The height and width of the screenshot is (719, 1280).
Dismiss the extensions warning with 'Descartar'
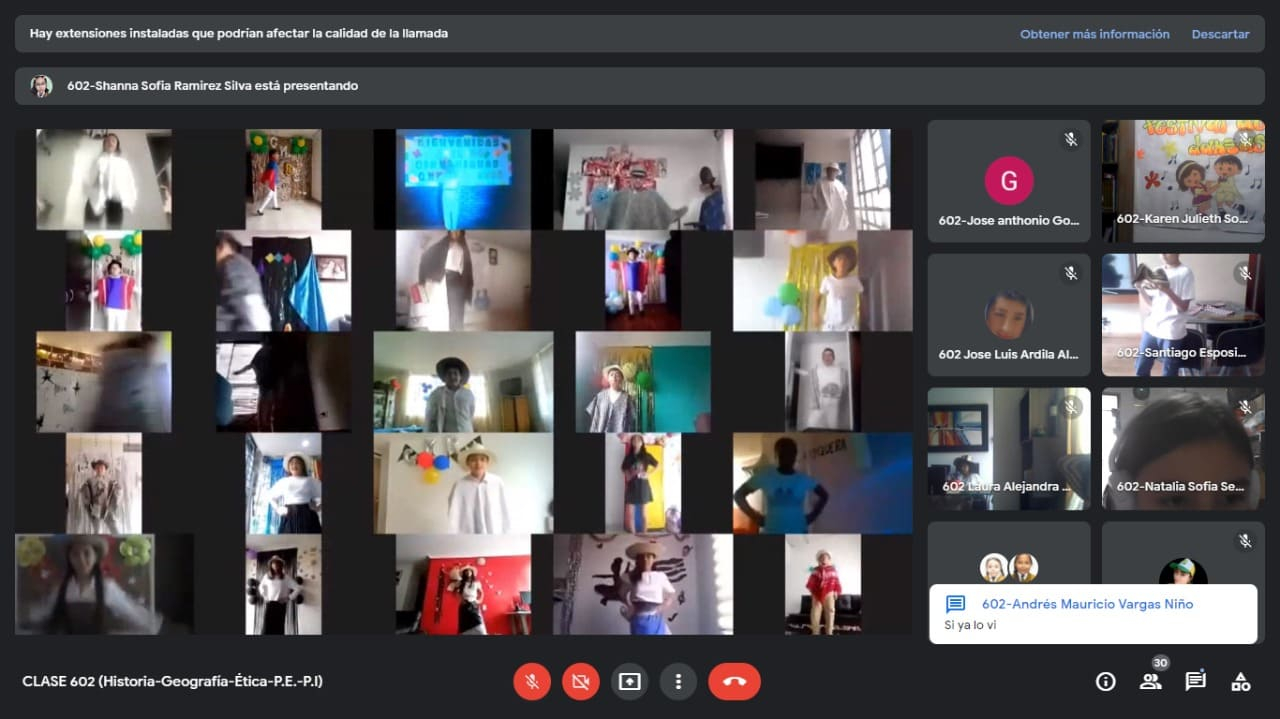click(x=1220, y=34)
